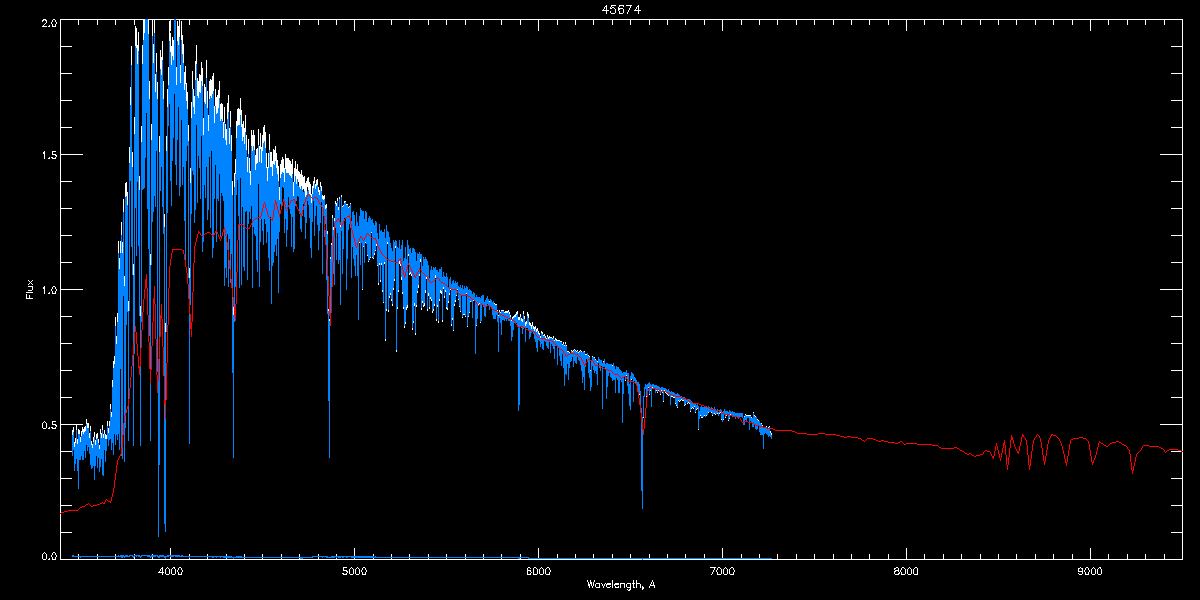This screenshot has width=1200, height=600.
Task: Click the 4000 tick label on x-axis
Action: 170,572
